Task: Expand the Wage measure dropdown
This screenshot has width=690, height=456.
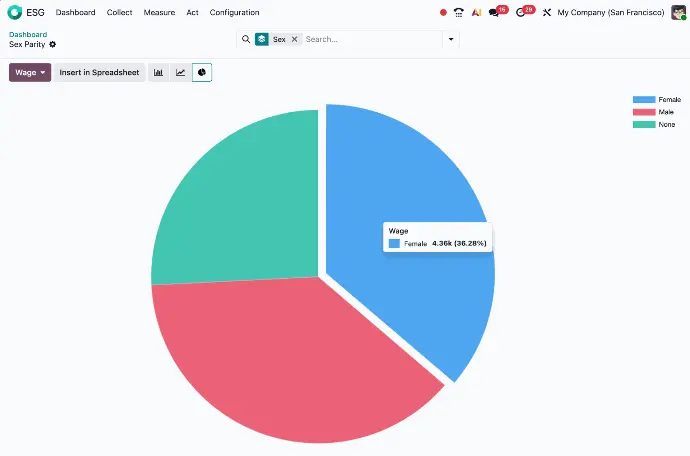Action: coord(30,73)
